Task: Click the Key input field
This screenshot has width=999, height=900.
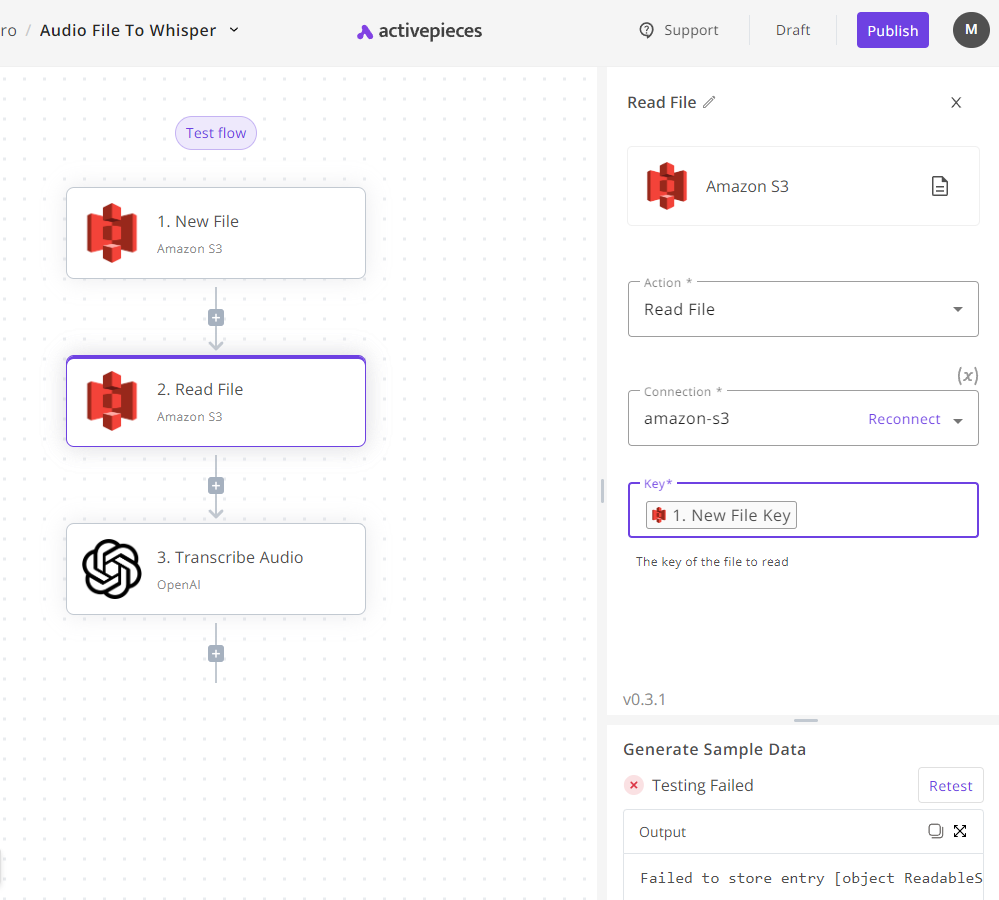Action: click(x=803, y=510)
